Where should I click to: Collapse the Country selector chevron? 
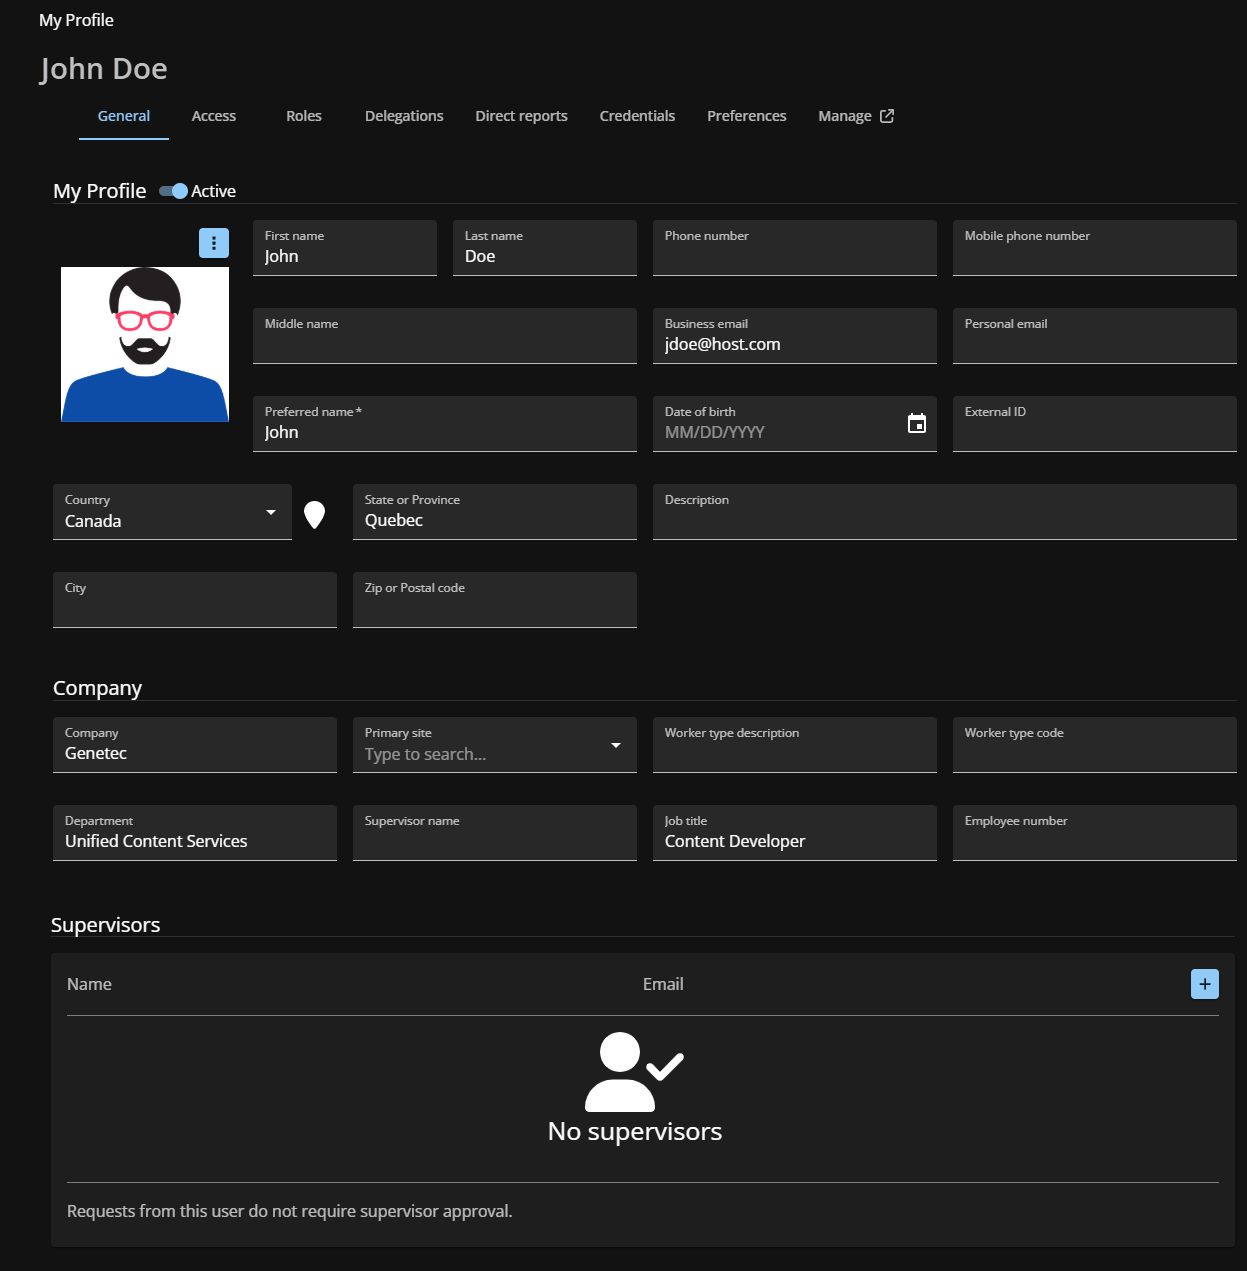(270, 511)
